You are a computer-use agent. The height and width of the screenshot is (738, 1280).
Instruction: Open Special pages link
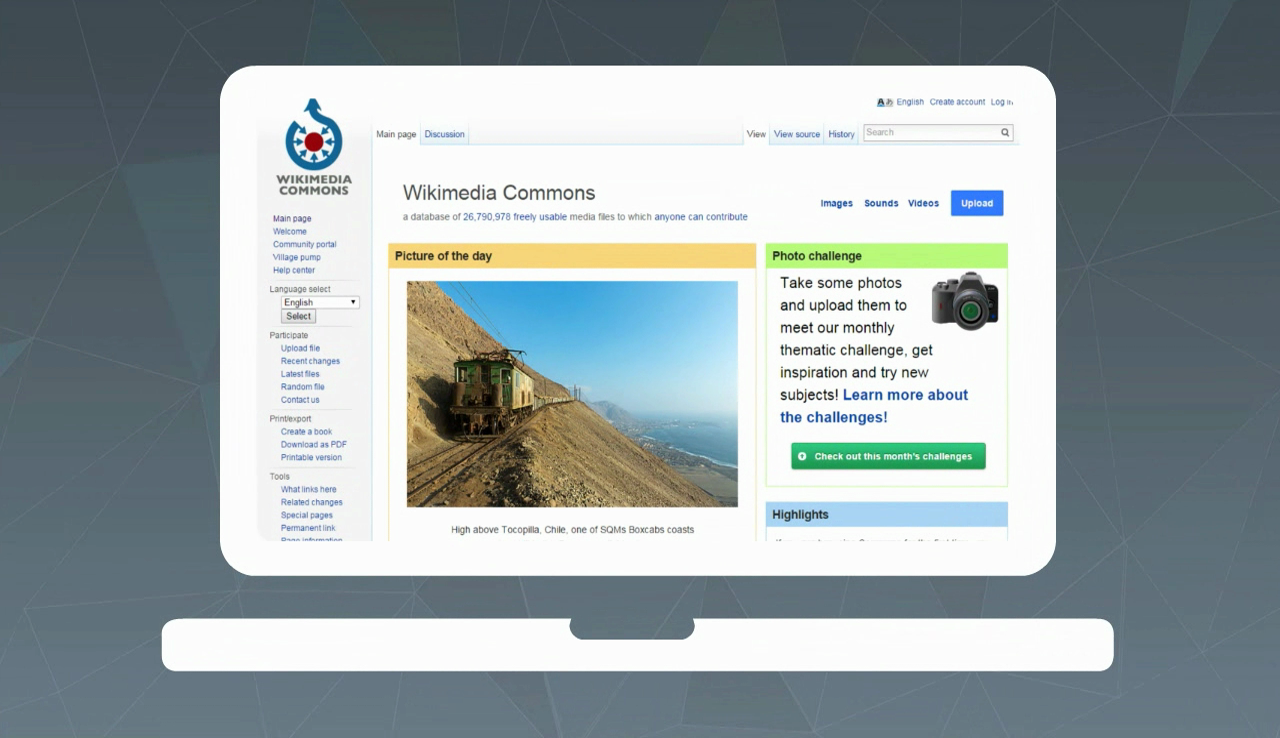(x=307, y=515)
